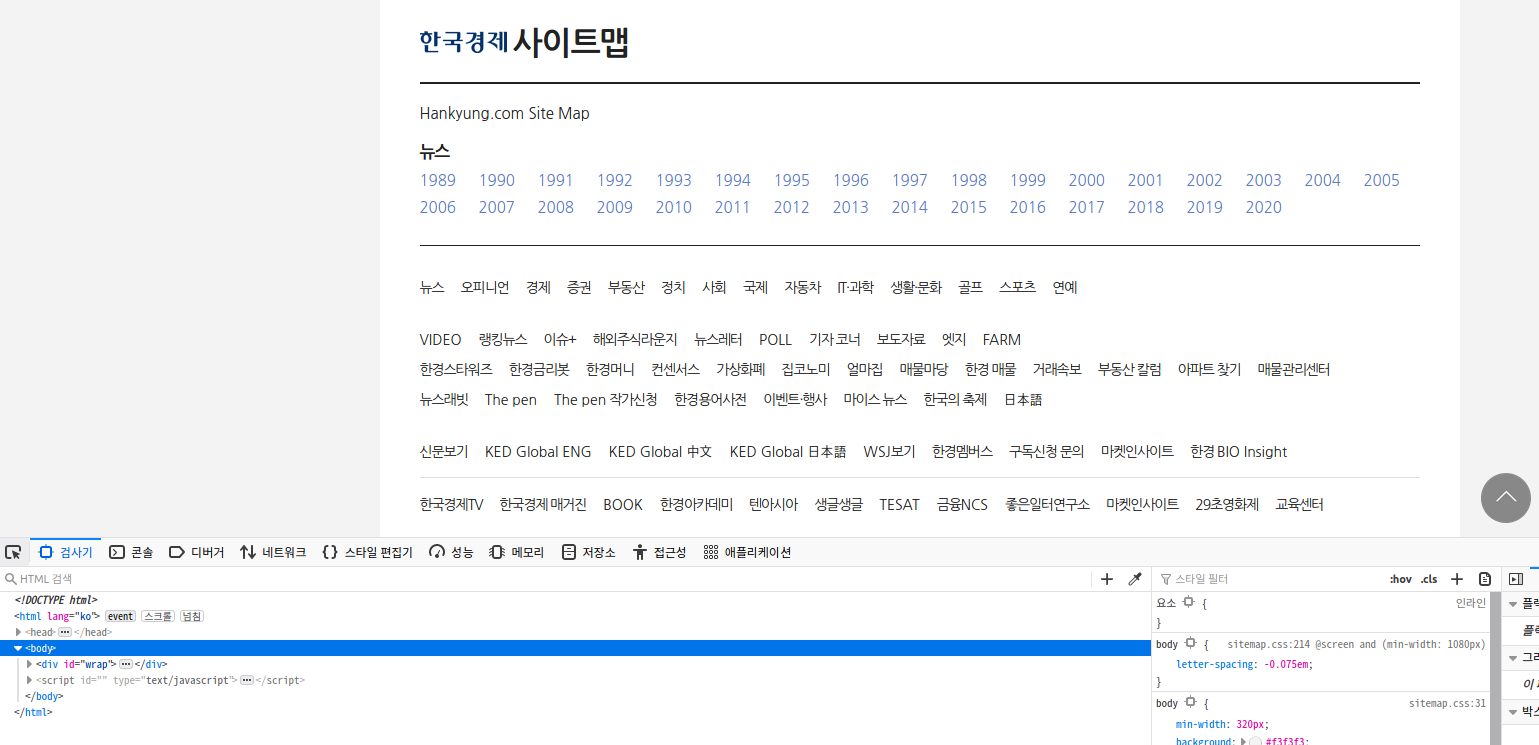Open the 성능 tab

[x=451, y=552]
